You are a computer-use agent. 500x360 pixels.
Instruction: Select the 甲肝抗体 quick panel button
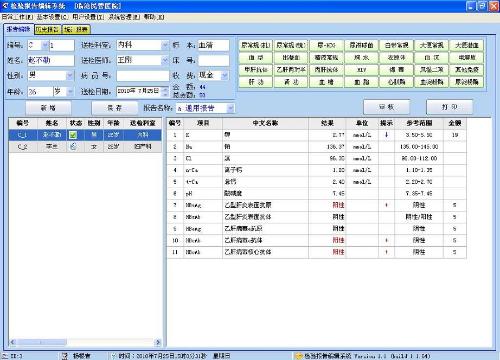pos(256,70)
